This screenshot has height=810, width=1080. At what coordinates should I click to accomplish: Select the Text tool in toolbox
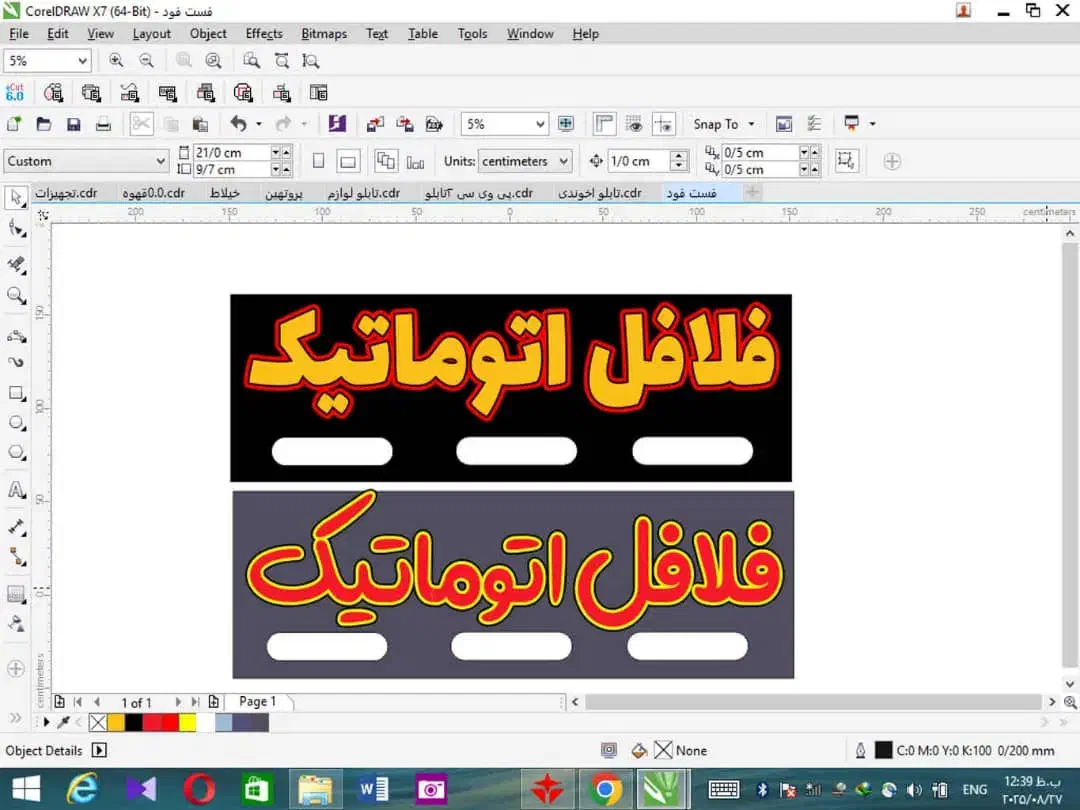coord(16,490)
